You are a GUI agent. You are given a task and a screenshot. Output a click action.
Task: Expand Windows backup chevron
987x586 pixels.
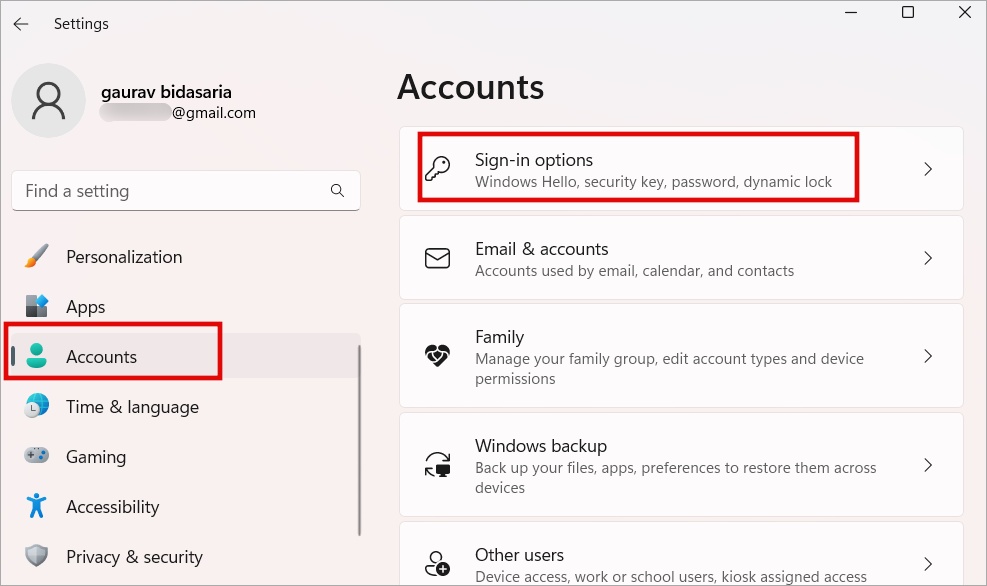point(928,465)
